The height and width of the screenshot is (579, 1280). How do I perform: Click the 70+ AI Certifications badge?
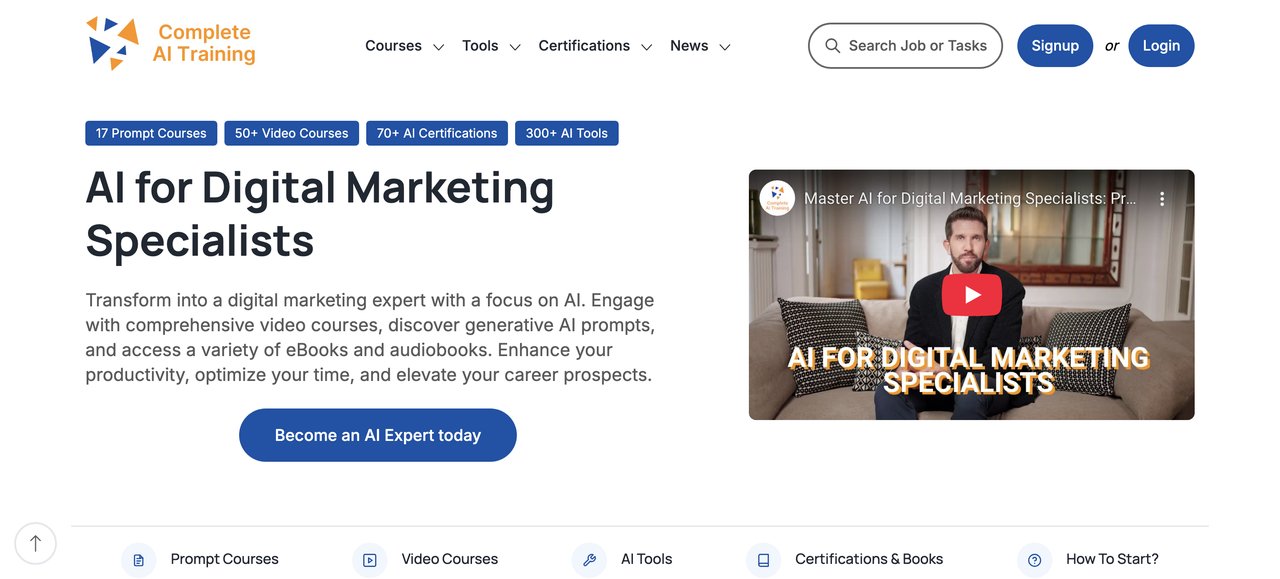click(x=437, y=133)
